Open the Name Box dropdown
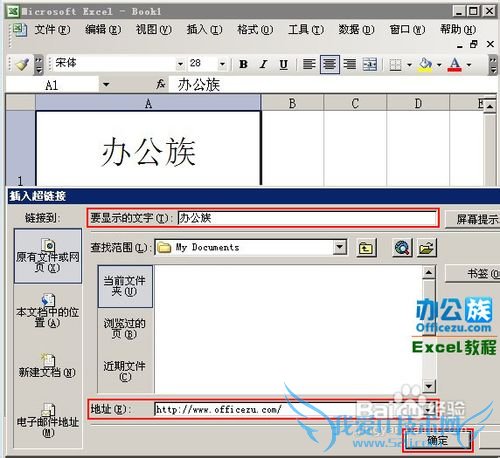This screenshot has width=500, height=458. pos(106,84)
